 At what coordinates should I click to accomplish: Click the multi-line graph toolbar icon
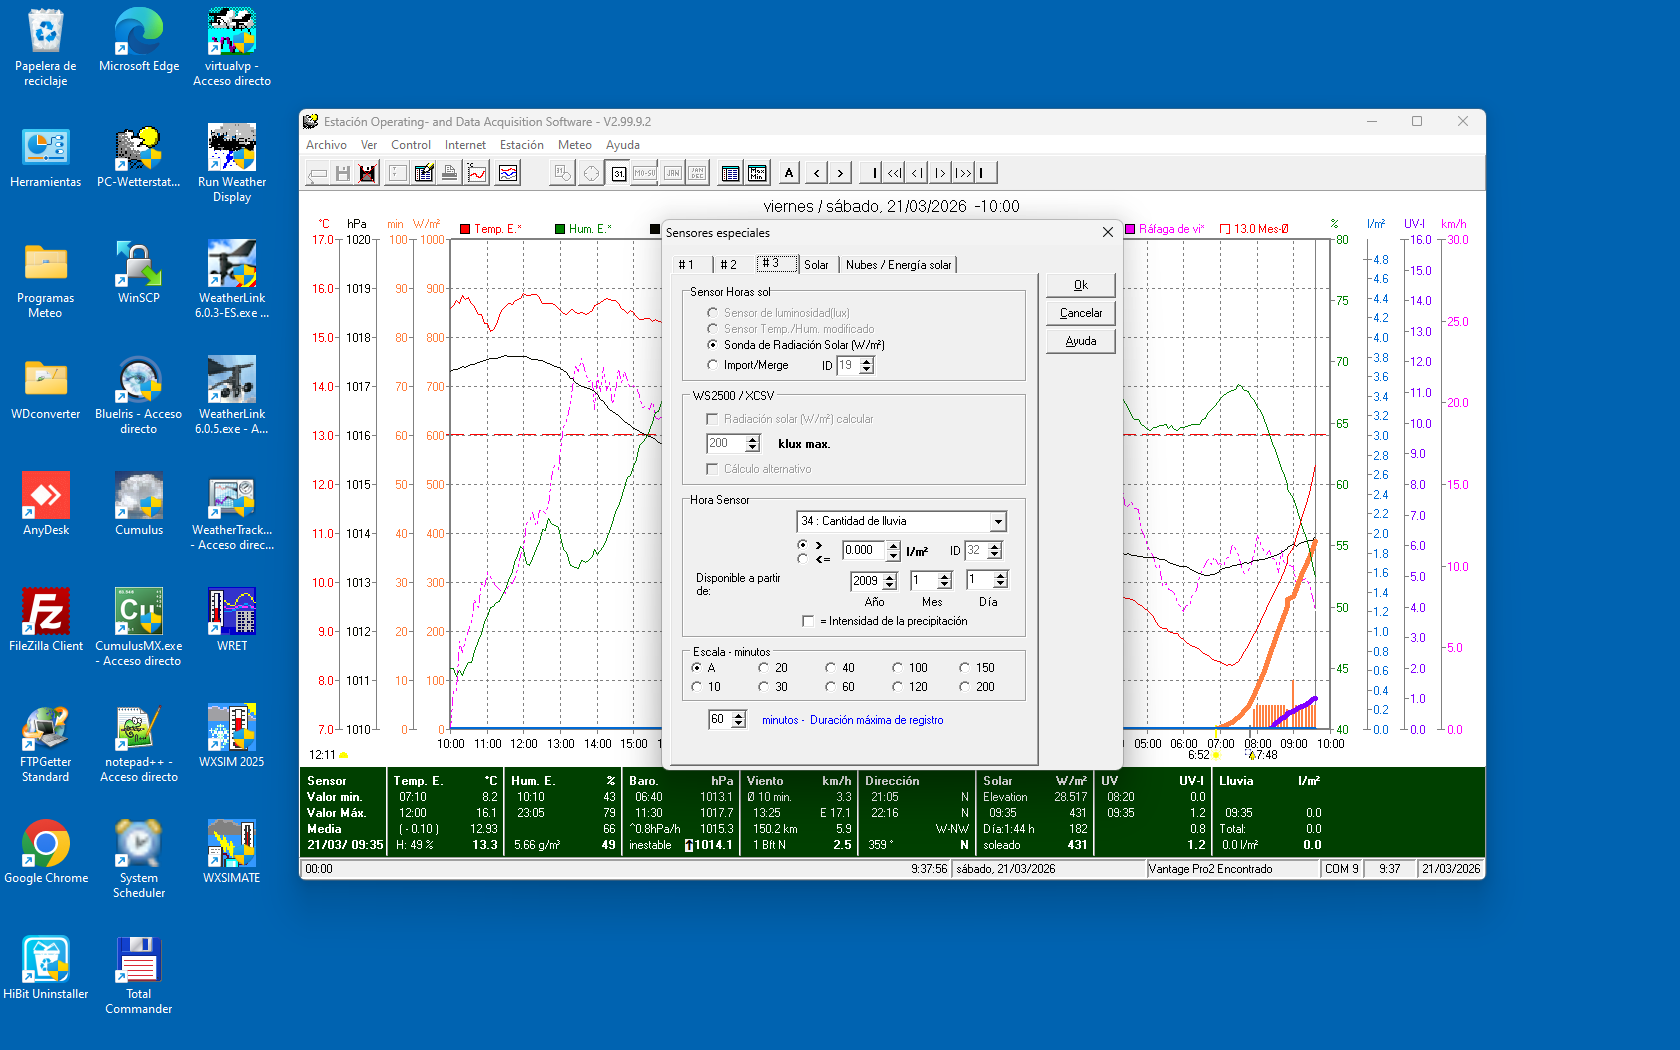[x=508, y=173]
